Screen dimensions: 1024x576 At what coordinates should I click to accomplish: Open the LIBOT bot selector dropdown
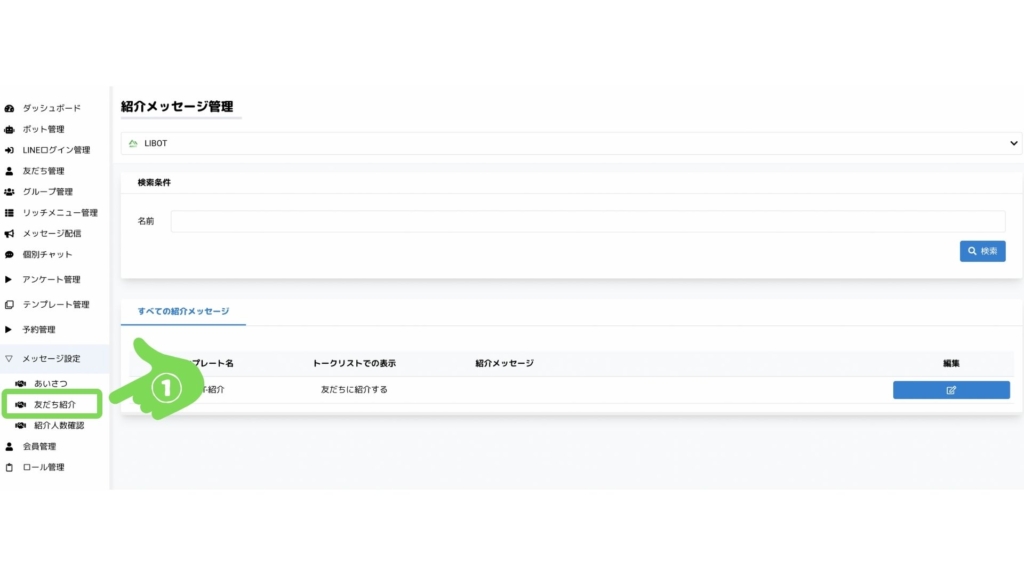pyautogui.click(x=571, y=144)
